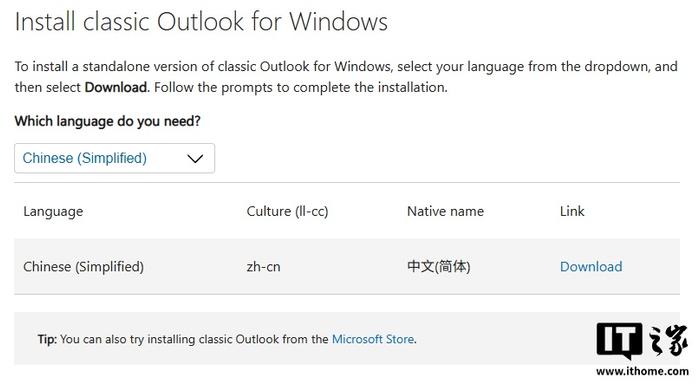Click the chevron arrow in the language selector
Image resolution: width=700 pixels, height=384 pixels.
[x=195, y=159]
